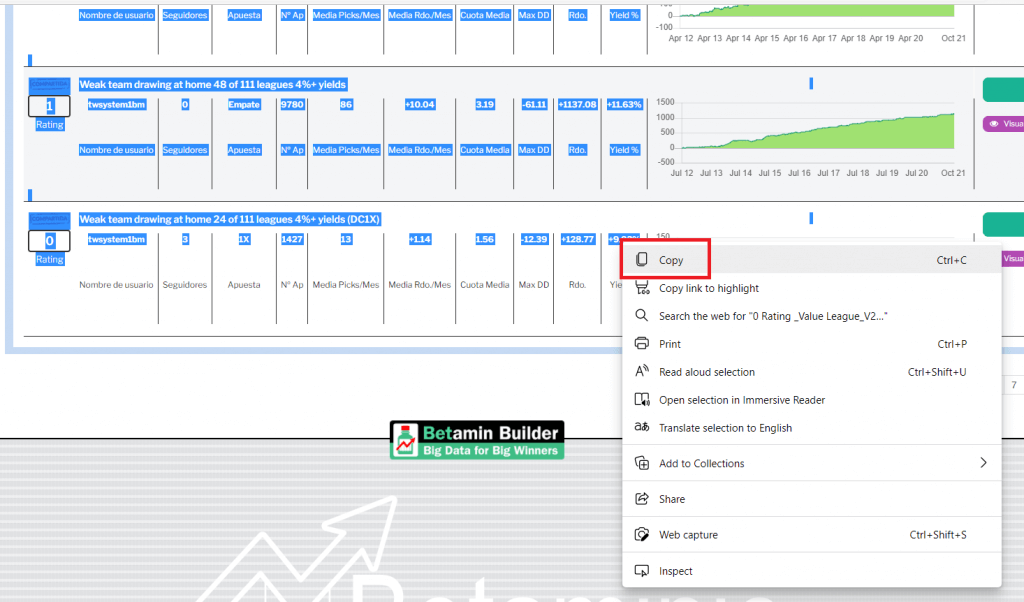Click media picks/mes value 13
1024x602 pixels.
tap(346, 240)
